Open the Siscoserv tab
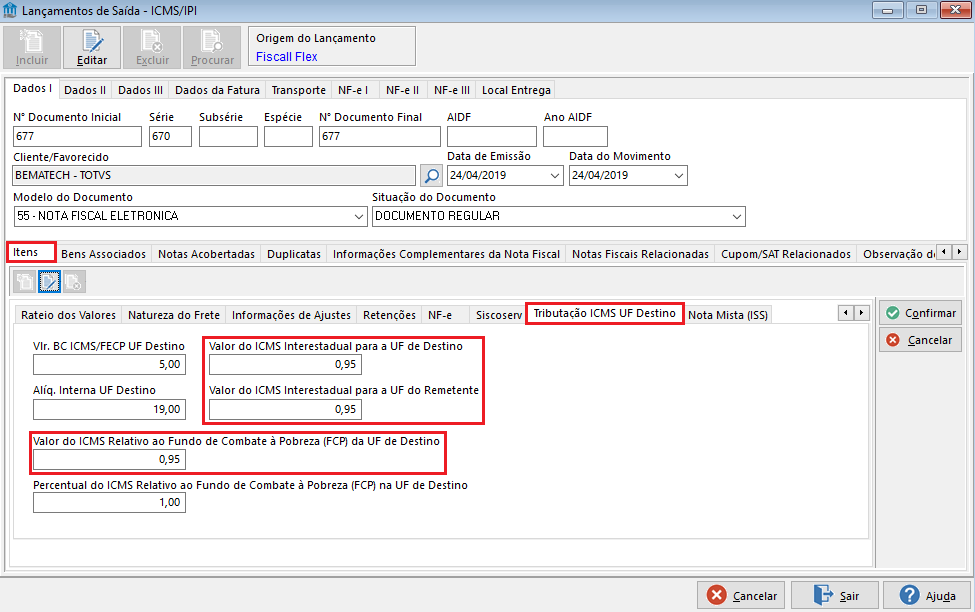The image size is (975, 612). pos(499,315)
